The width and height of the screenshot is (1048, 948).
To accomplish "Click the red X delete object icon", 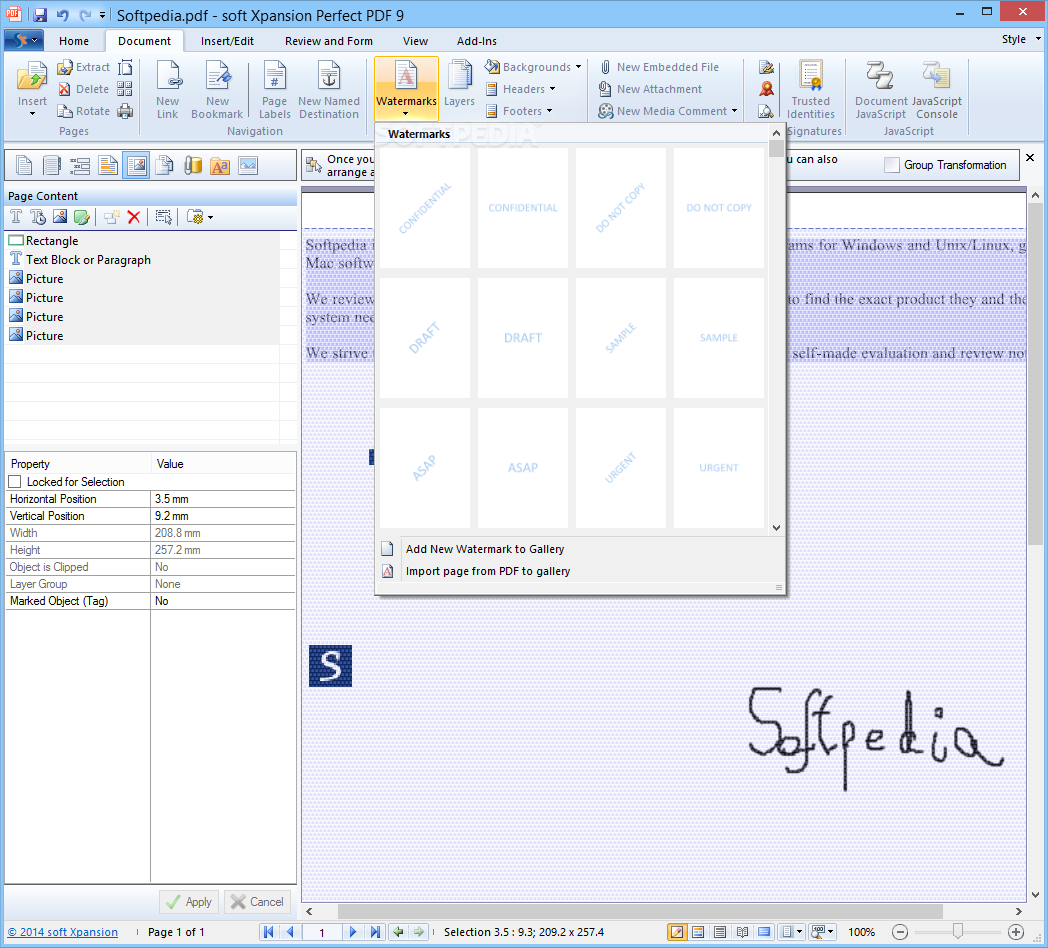I will 134,217.
